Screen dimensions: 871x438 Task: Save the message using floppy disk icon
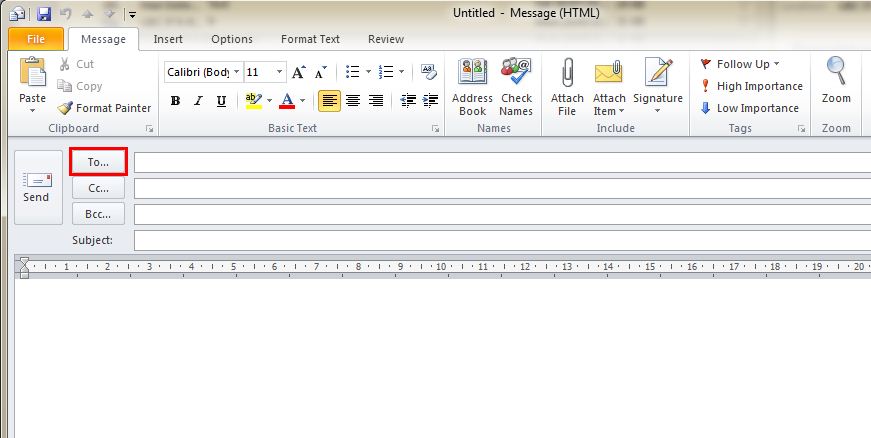[43, 15]
